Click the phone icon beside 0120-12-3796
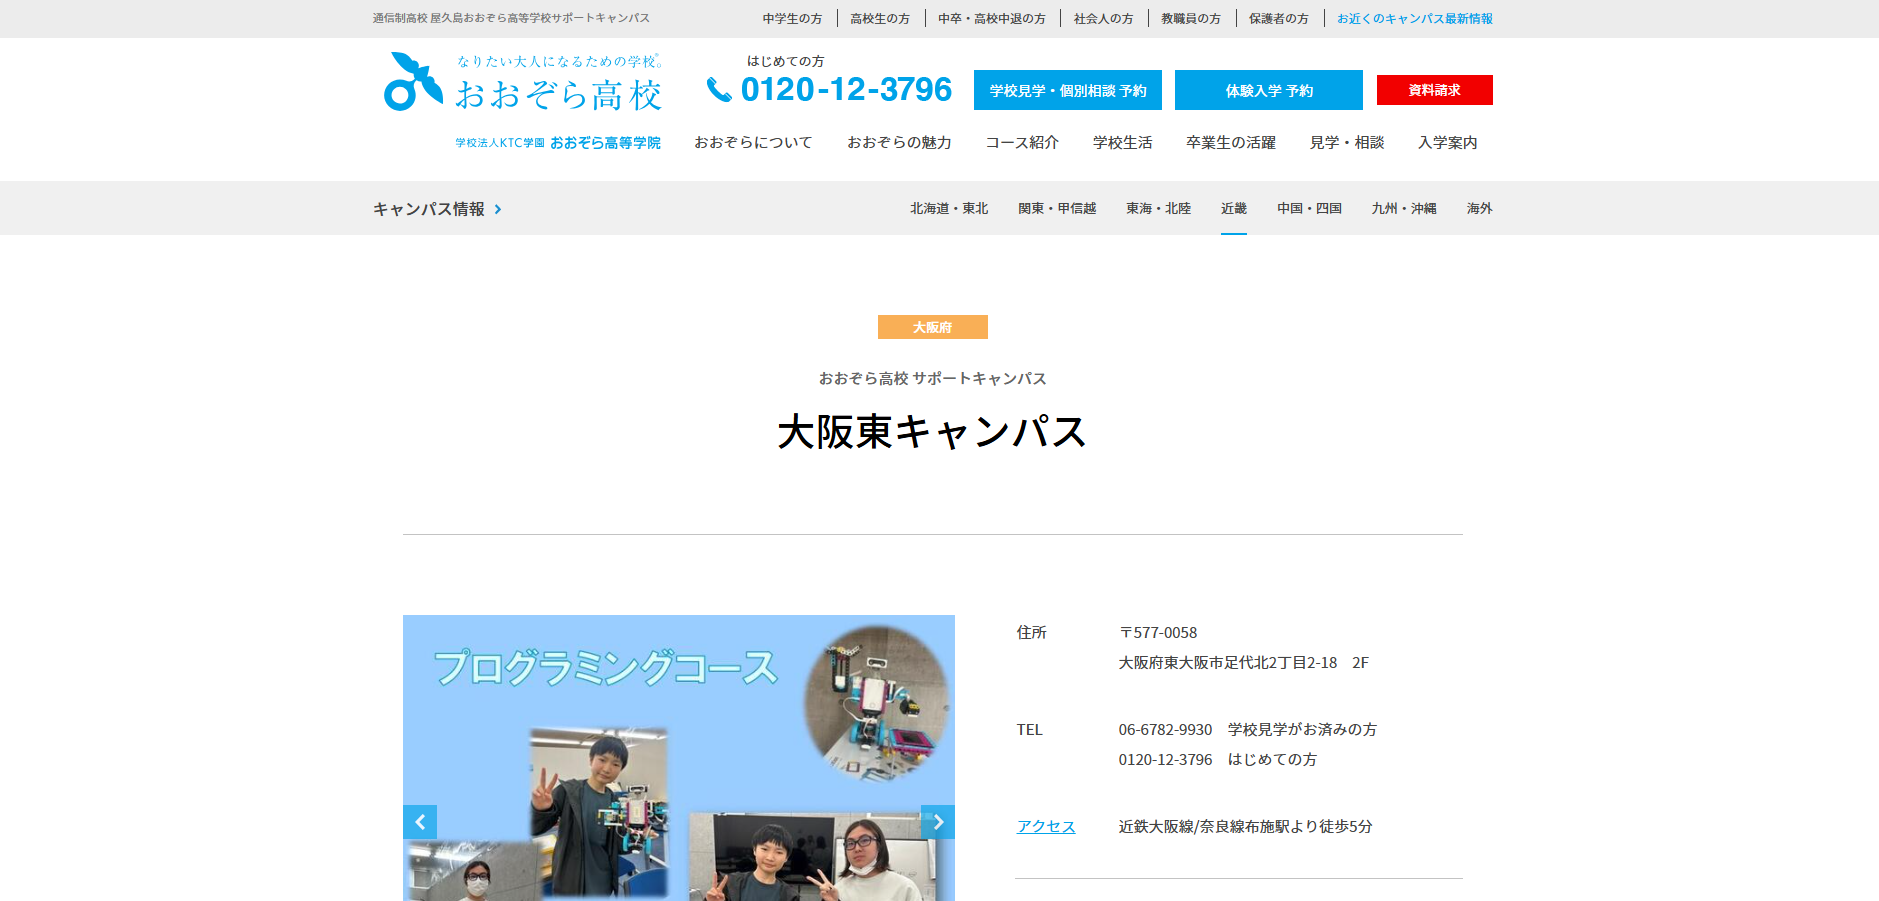1879x901 pixels. pyautogui.click(x=719, y=90)
